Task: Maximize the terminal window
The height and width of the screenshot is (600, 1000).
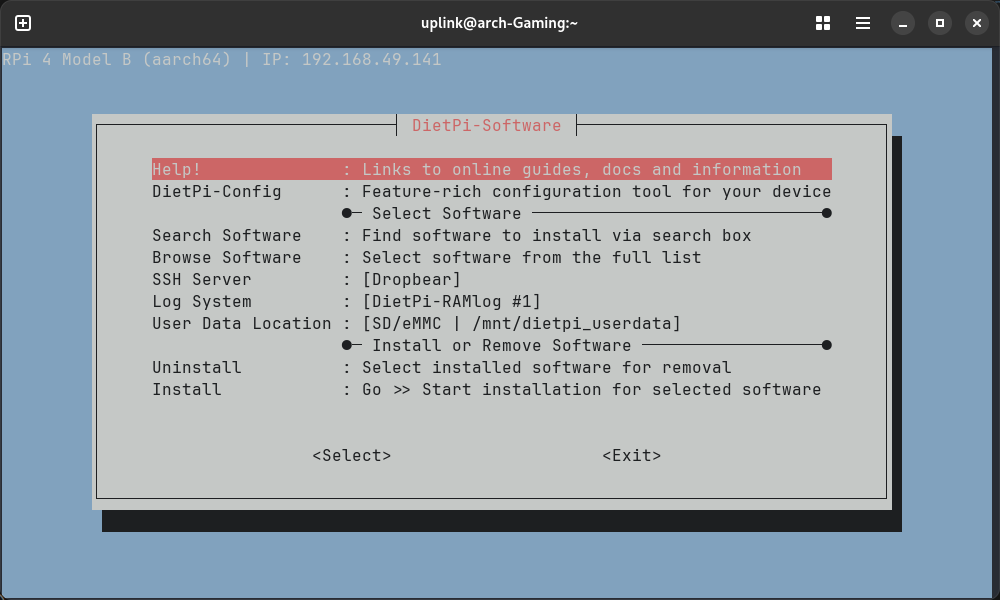Action: pyautogui.click(x=939, y=23)
